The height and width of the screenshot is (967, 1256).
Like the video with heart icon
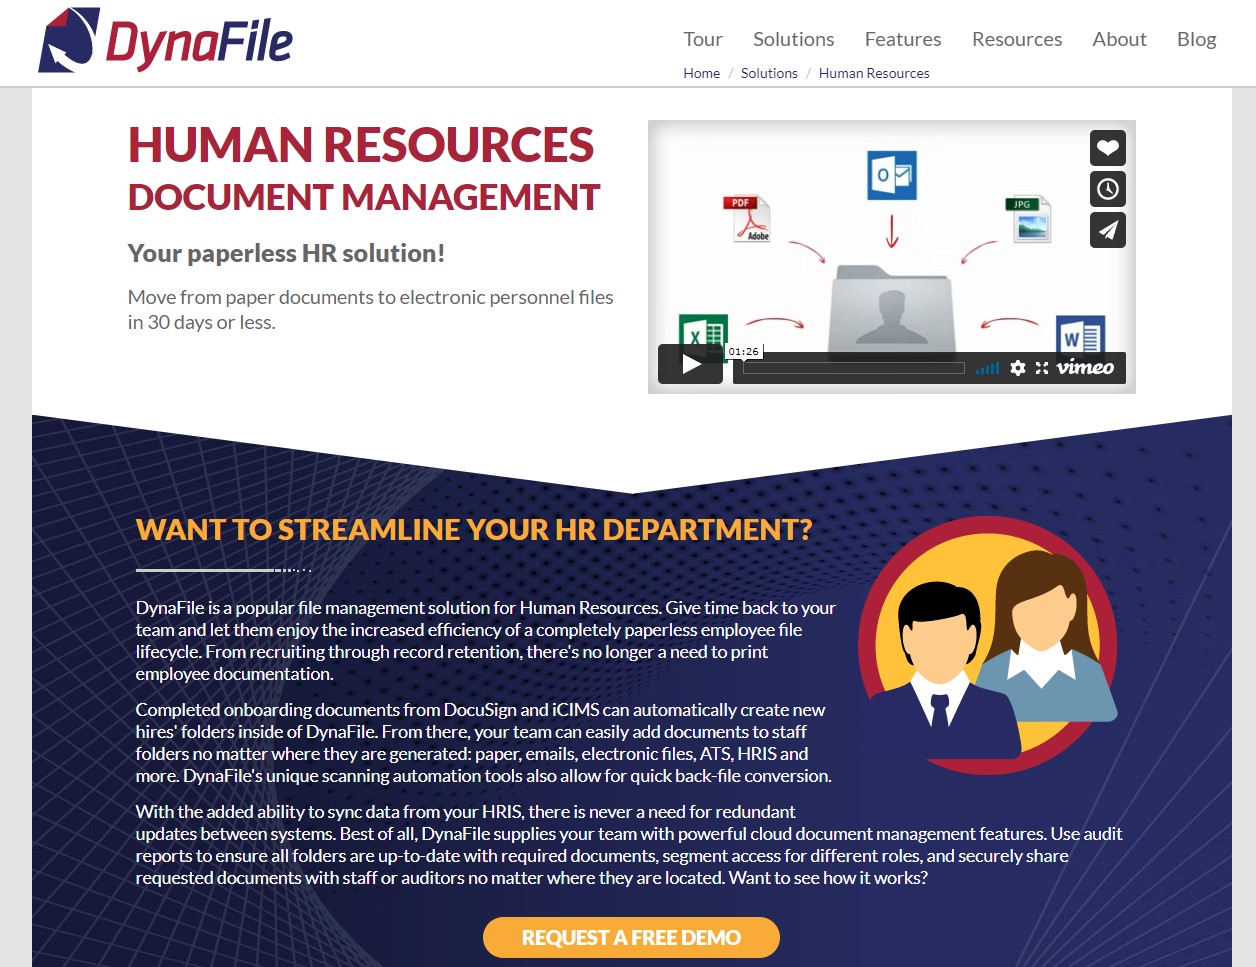(x=1107, y=148)
